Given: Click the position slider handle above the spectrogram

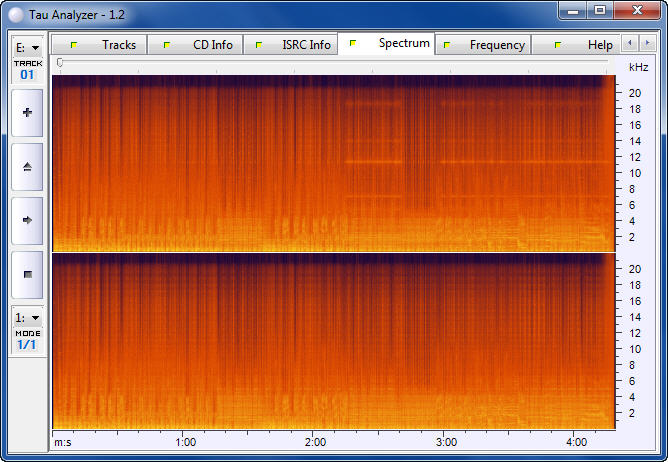Looking at the screenshot, I should 60,63.
